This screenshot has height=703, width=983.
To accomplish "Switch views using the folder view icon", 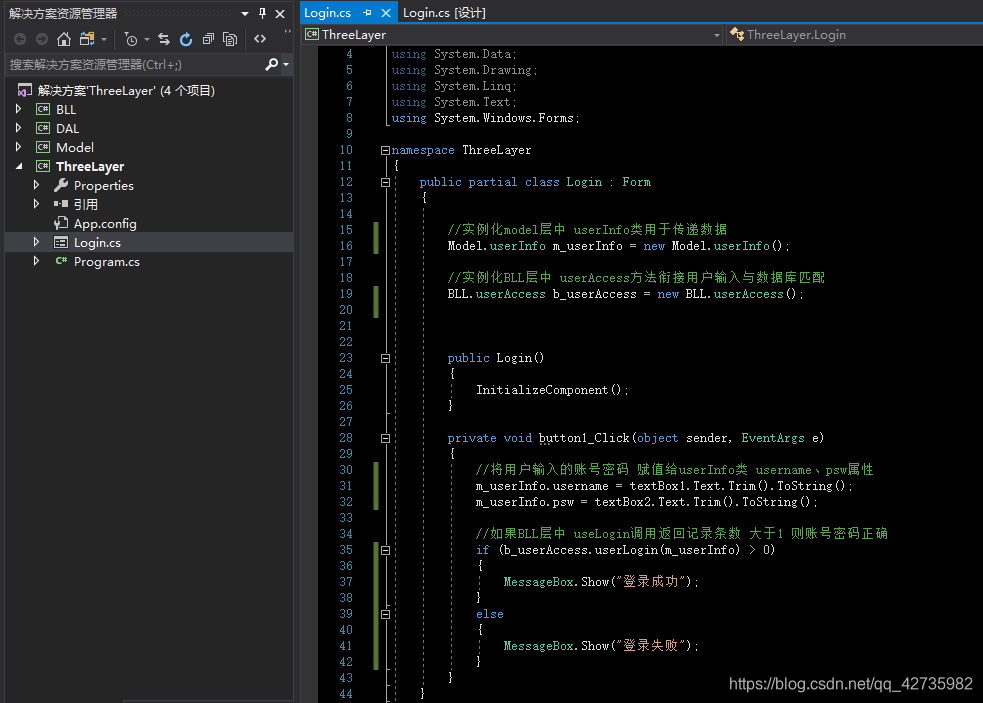I will (x=87, y=40).
